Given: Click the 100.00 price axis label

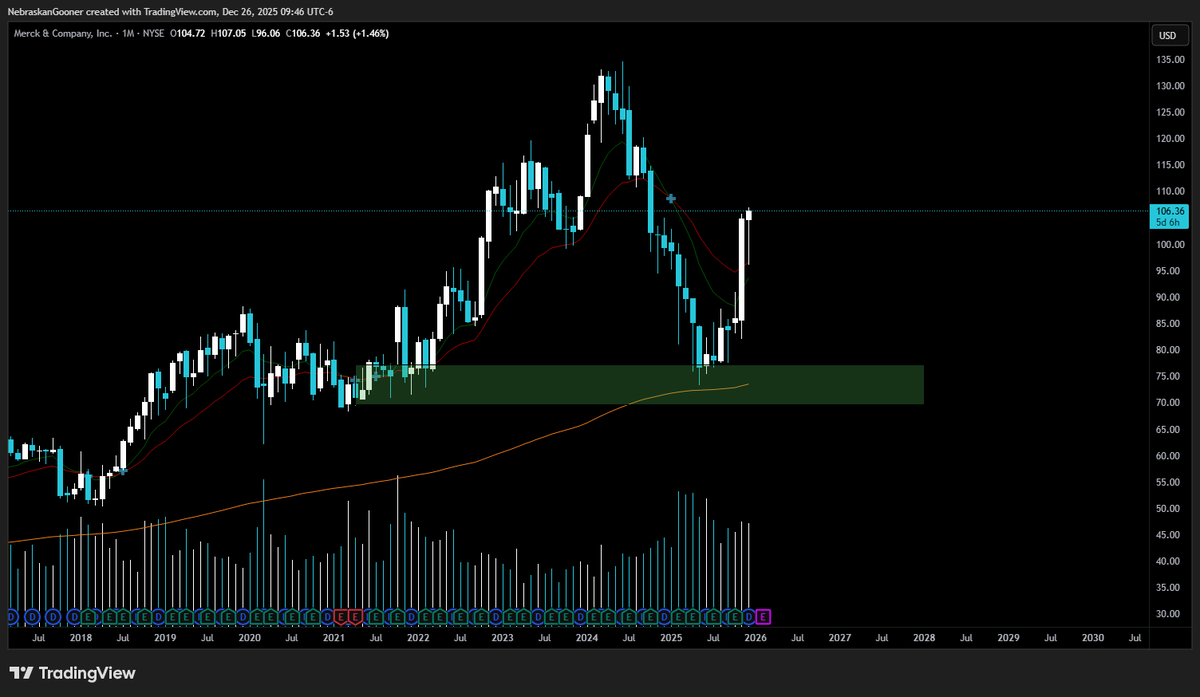Looking at the screenshot, I should (1170, 245).
